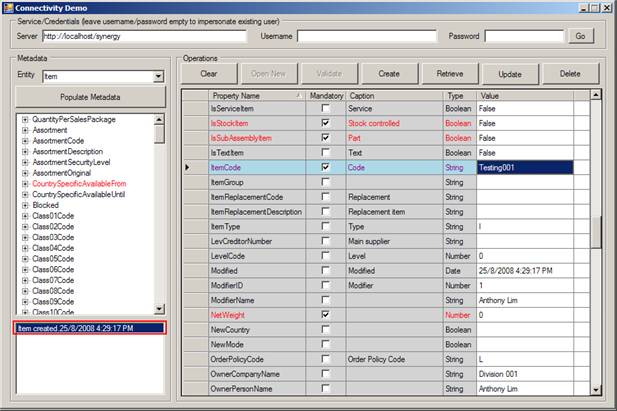Select AssortmentOriginal in metadata tree
Screen dimensions: 617x411
[x=62, y=173]
